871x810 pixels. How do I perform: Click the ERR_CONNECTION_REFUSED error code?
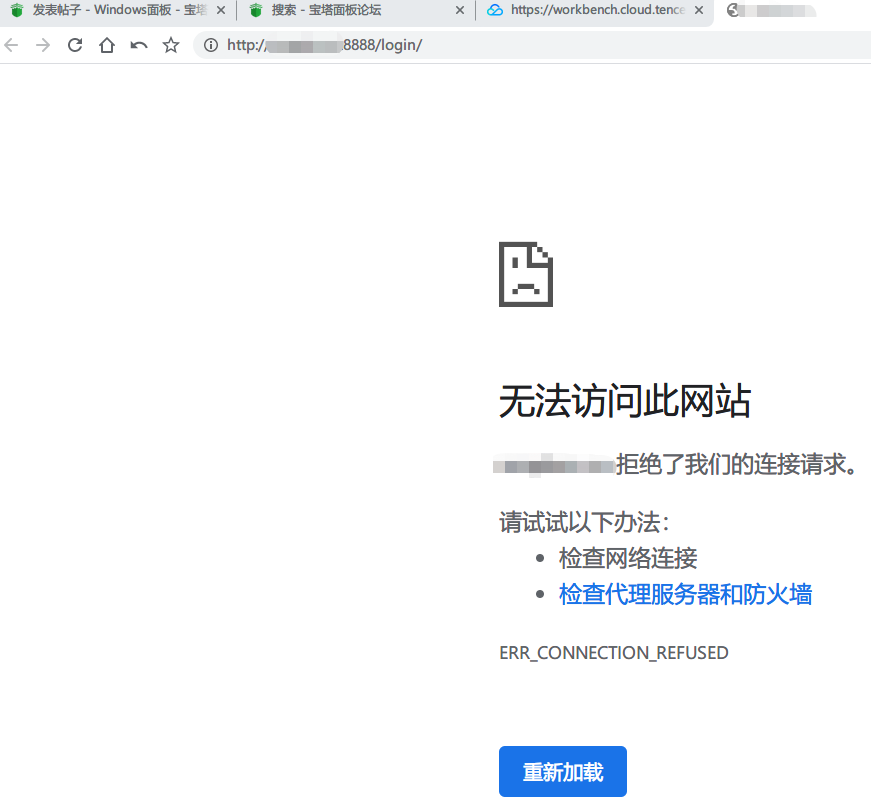tap(614, 653)
